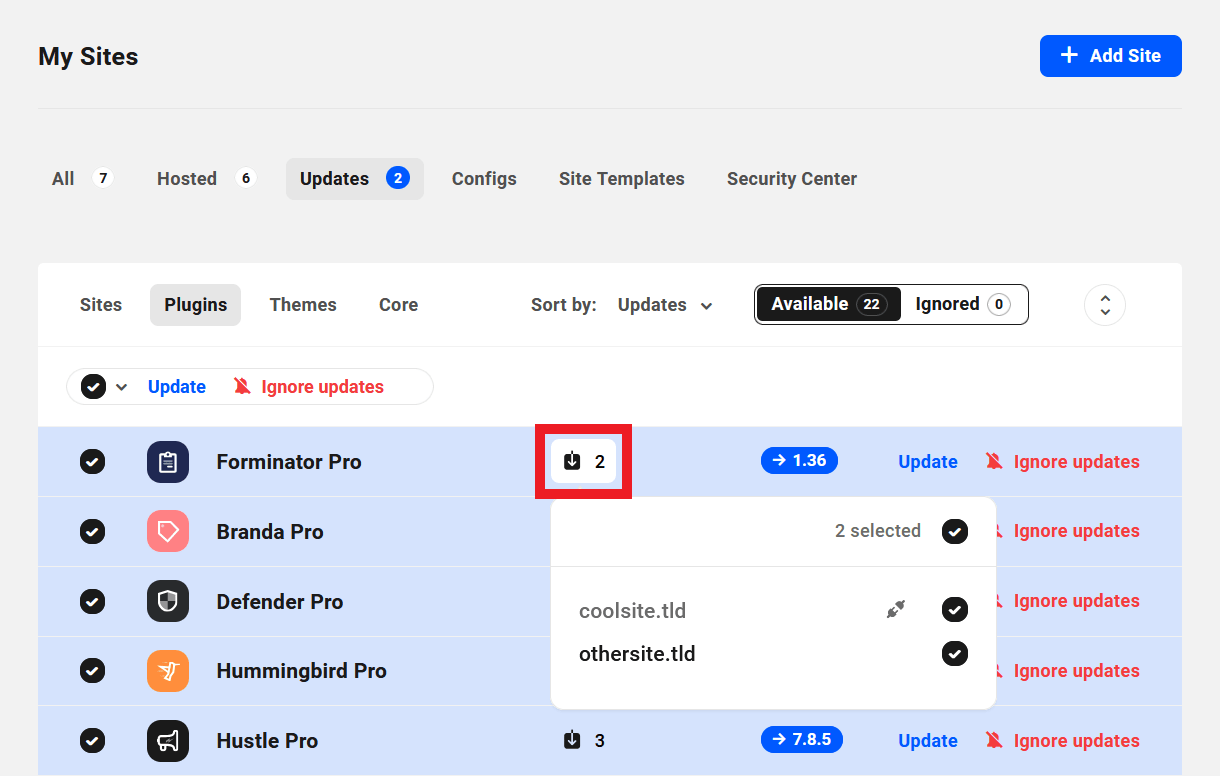Screen dimensions: 1220x776
Task: Click Update link for Forminator Pro
Action: [x=927, y=462]
